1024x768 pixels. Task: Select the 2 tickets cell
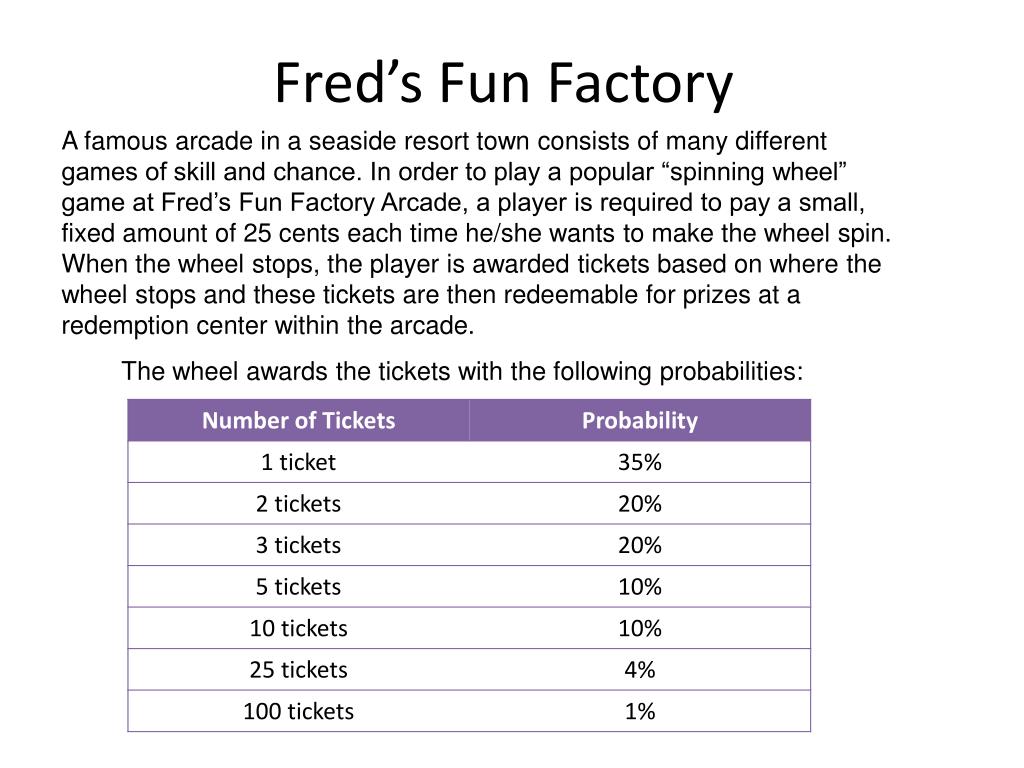(298, 504)
